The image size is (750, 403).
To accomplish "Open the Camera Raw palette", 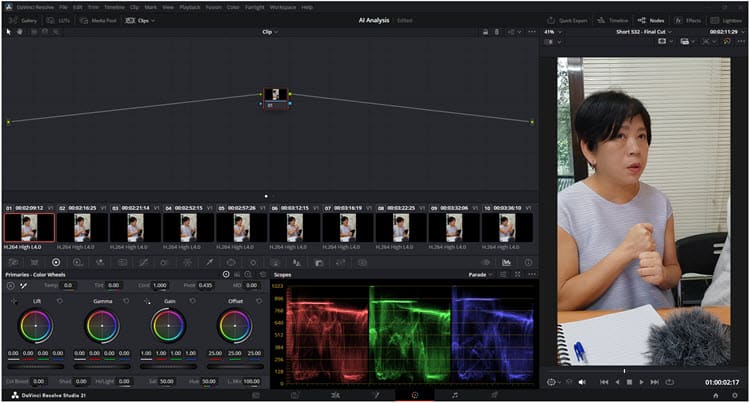I will 13,262.
